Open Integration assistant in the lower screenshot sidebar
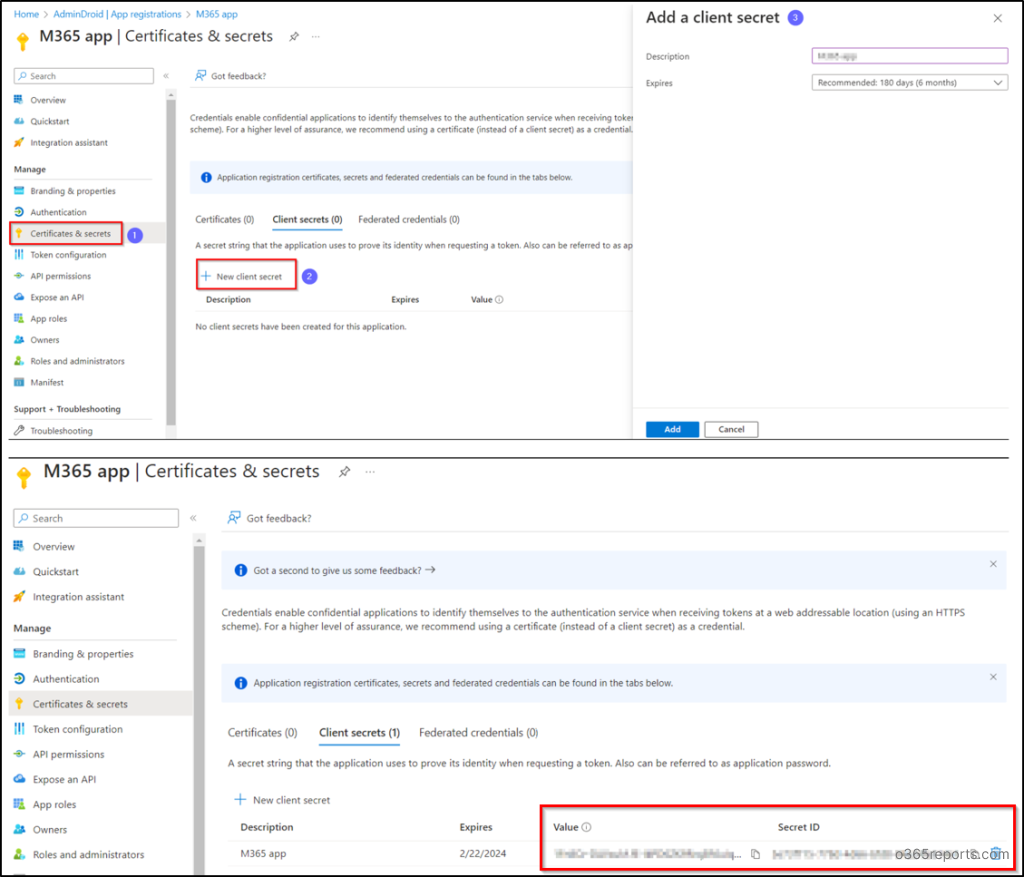 pos(69,596)
